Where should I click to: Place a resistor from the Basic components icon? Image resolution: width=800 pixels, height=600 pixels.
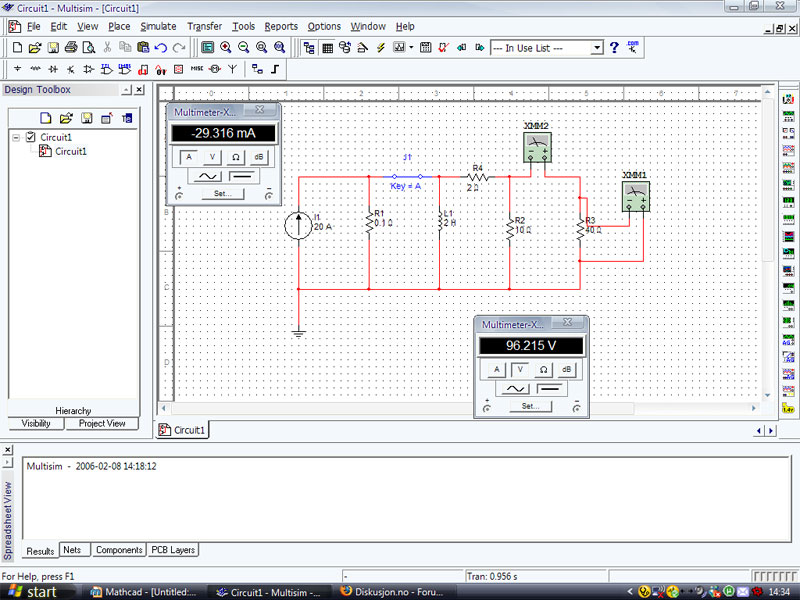click(x=36, y=70)
